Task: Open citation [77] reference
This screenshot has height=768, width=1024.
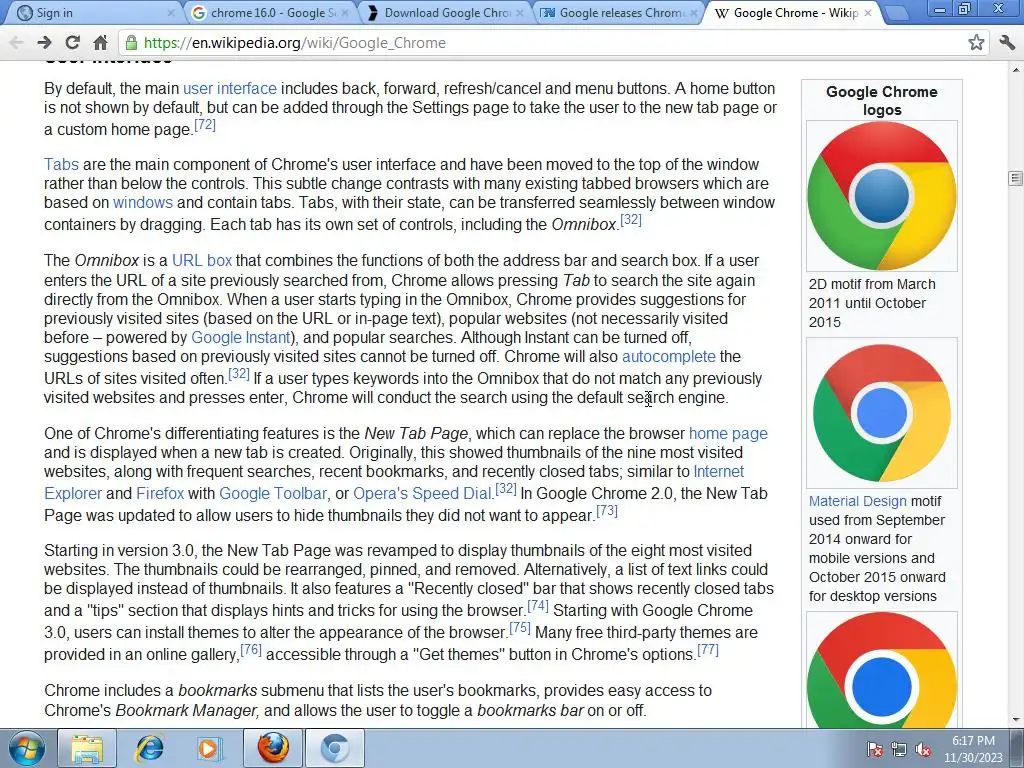Action: (708, 649)
